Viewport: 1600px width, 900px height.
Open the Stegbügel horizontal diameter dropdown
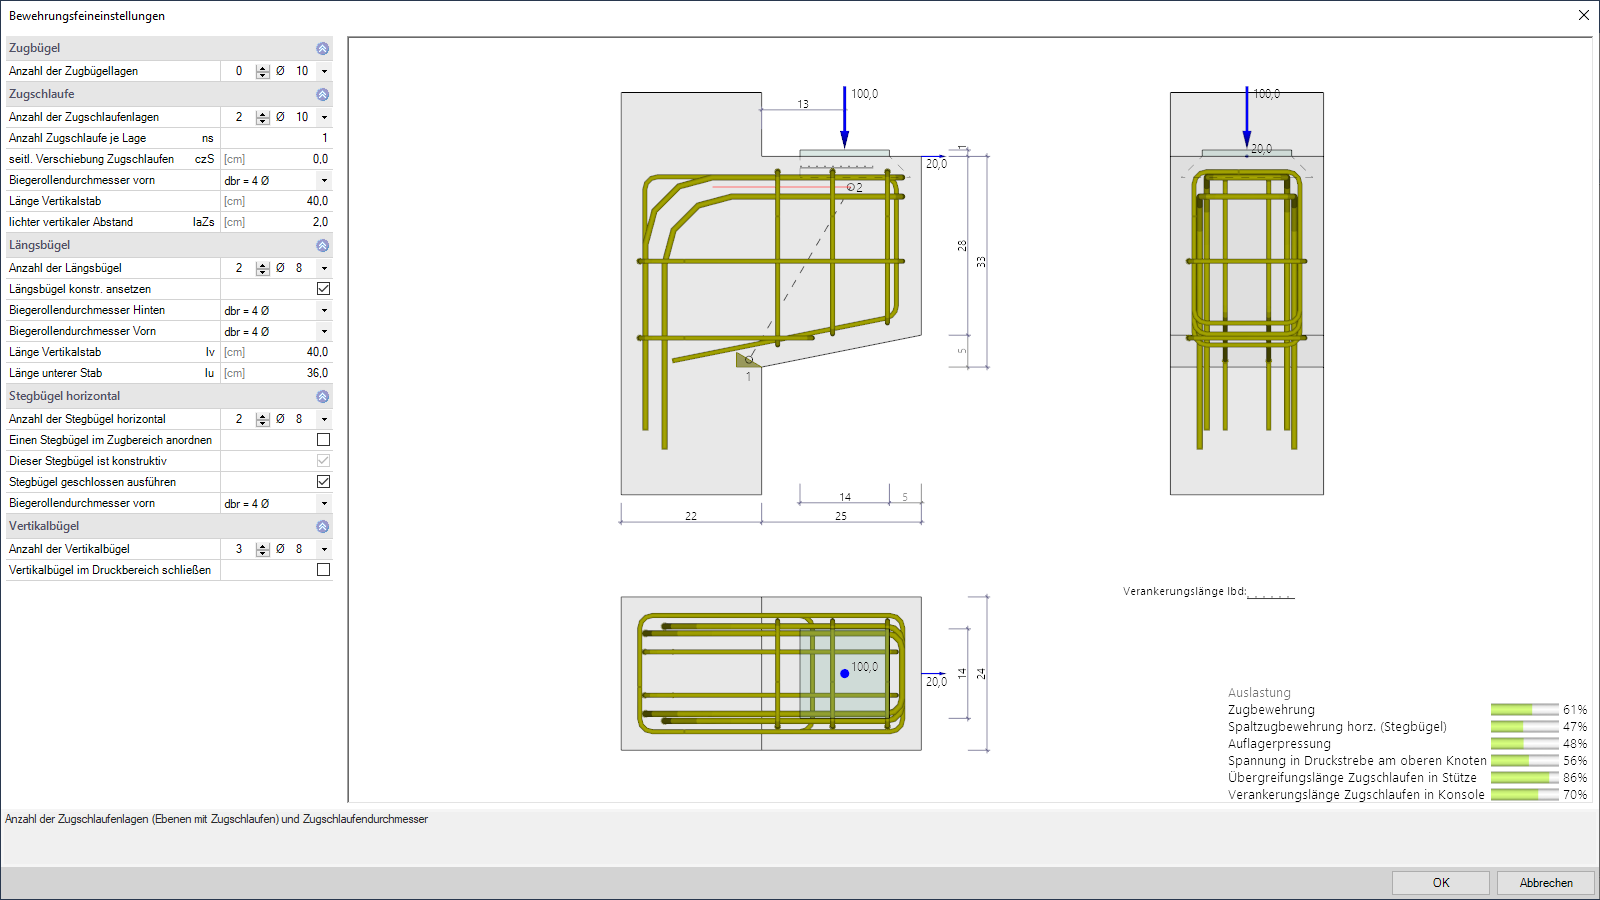[x=324, y=419]
